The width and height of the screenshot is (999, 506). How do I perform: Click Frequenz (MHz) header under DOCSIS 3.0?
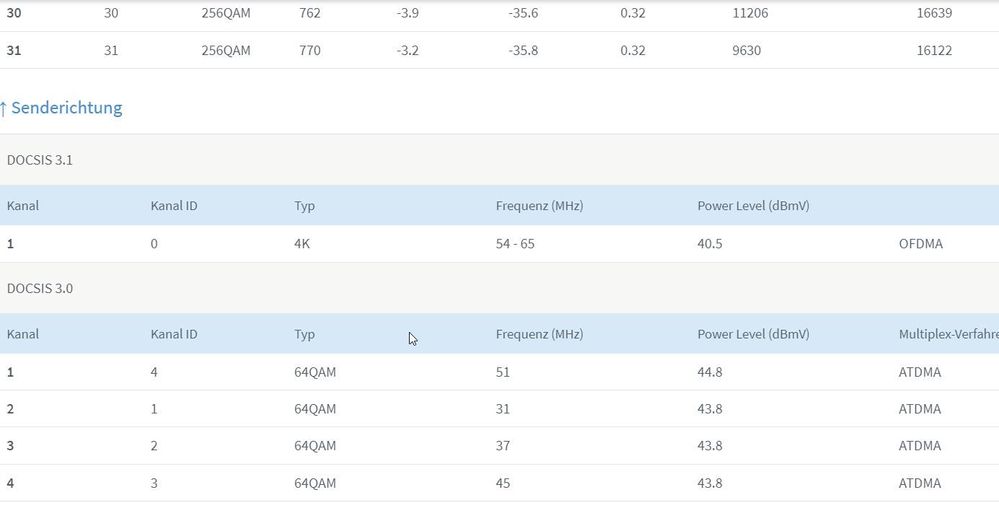(x=539, y=334)
